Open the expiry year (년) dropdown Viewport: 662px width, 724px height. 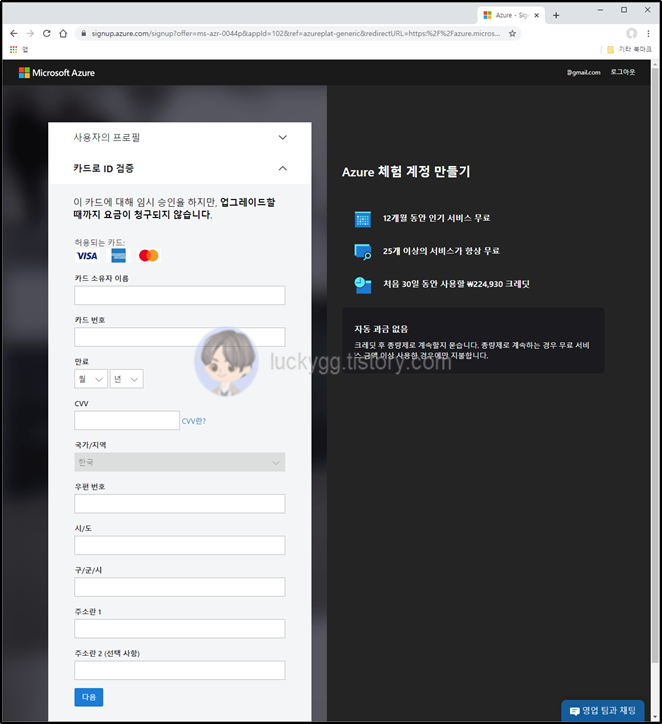pyautogui.click(x=126, y=379)
